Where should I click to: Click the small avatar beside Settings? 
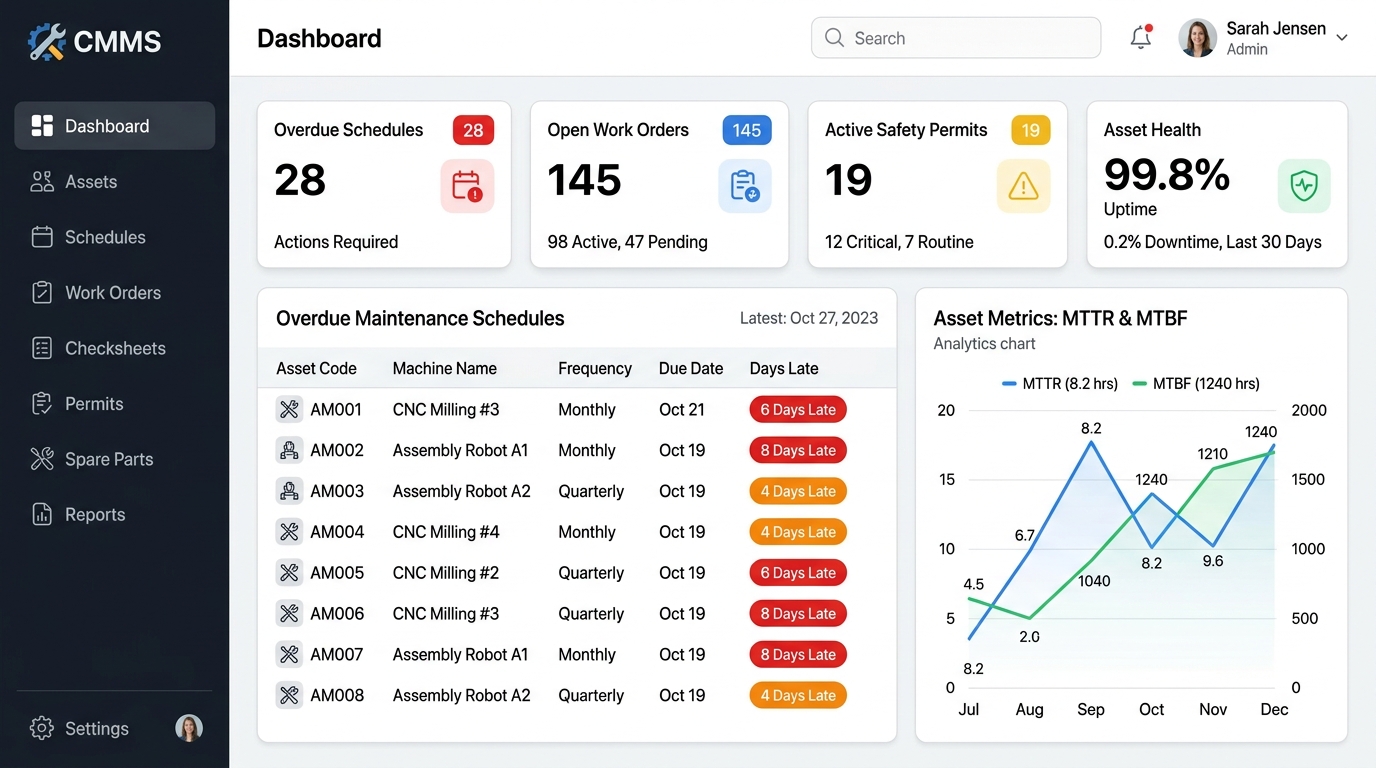coord(189,728)
